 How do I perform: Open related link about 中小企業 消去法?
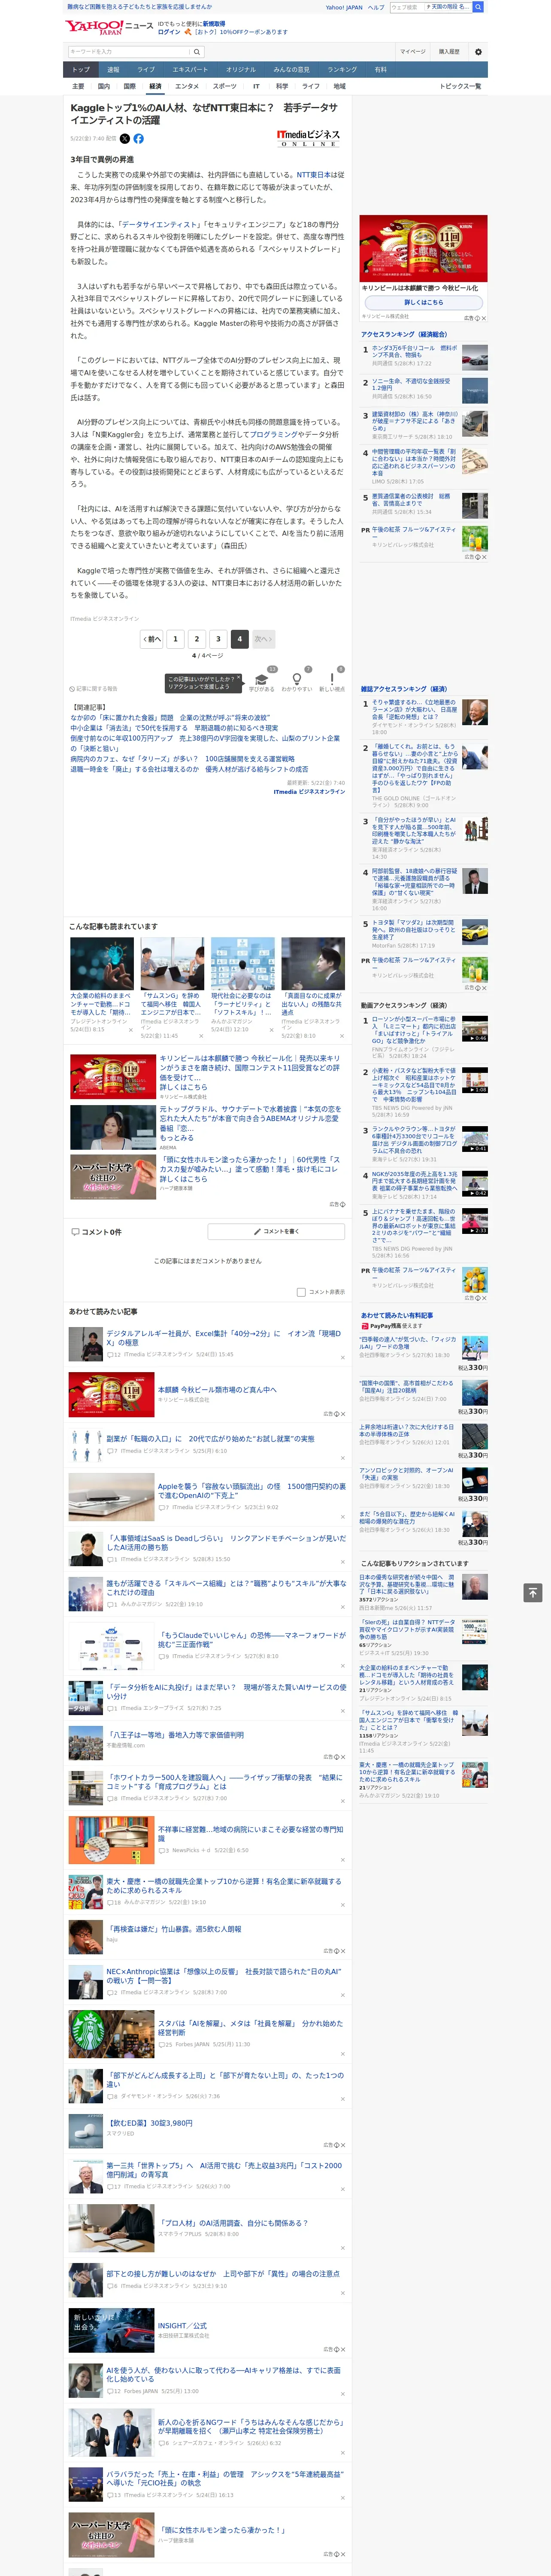tap(174, 728)
